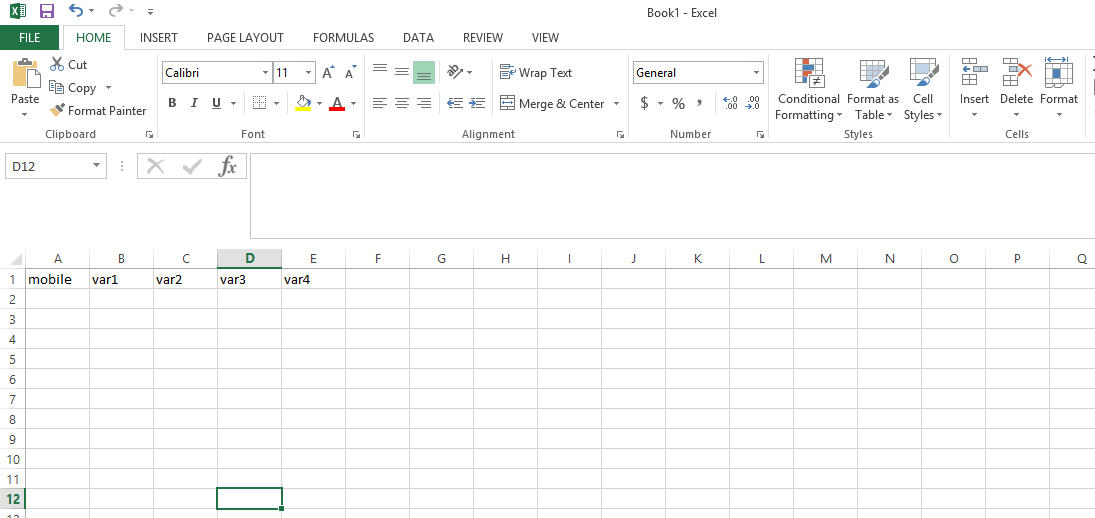
Task: Click the Save icon in quick access toolbar
Action: pos(47,11)
